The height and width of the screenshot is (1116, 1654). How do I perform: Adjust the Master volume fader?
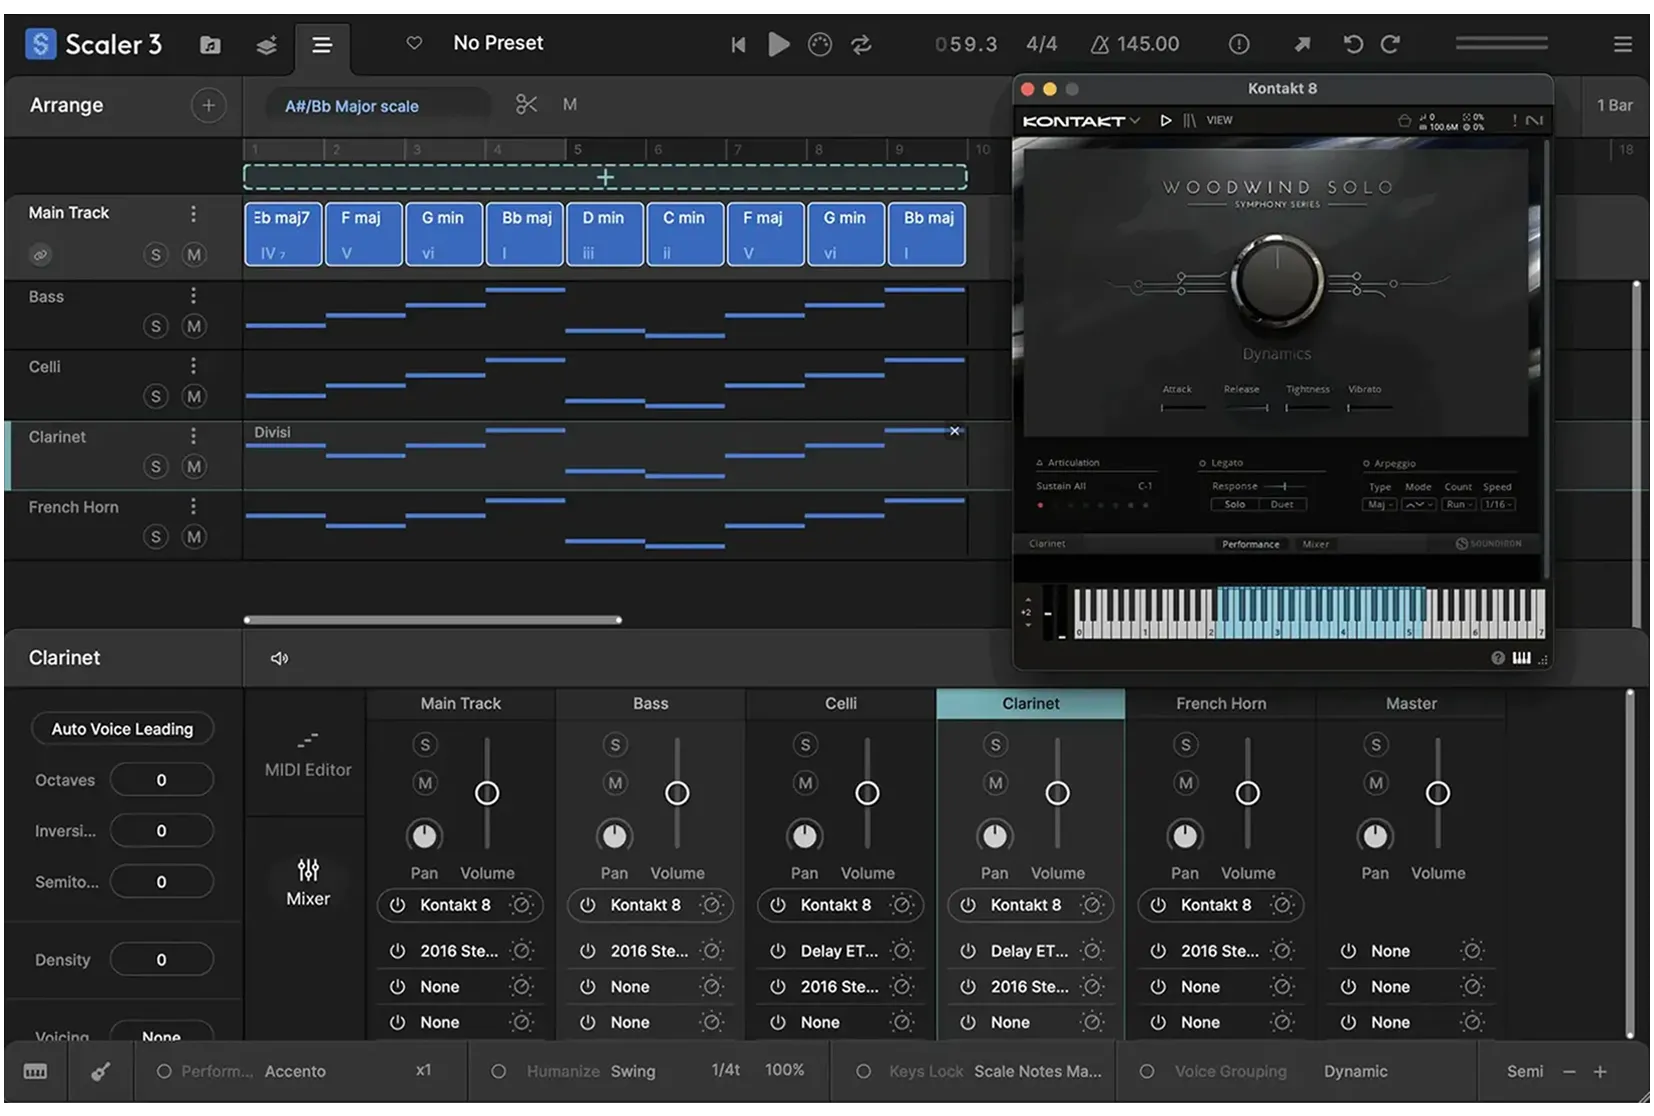(x=1437, y=793)
